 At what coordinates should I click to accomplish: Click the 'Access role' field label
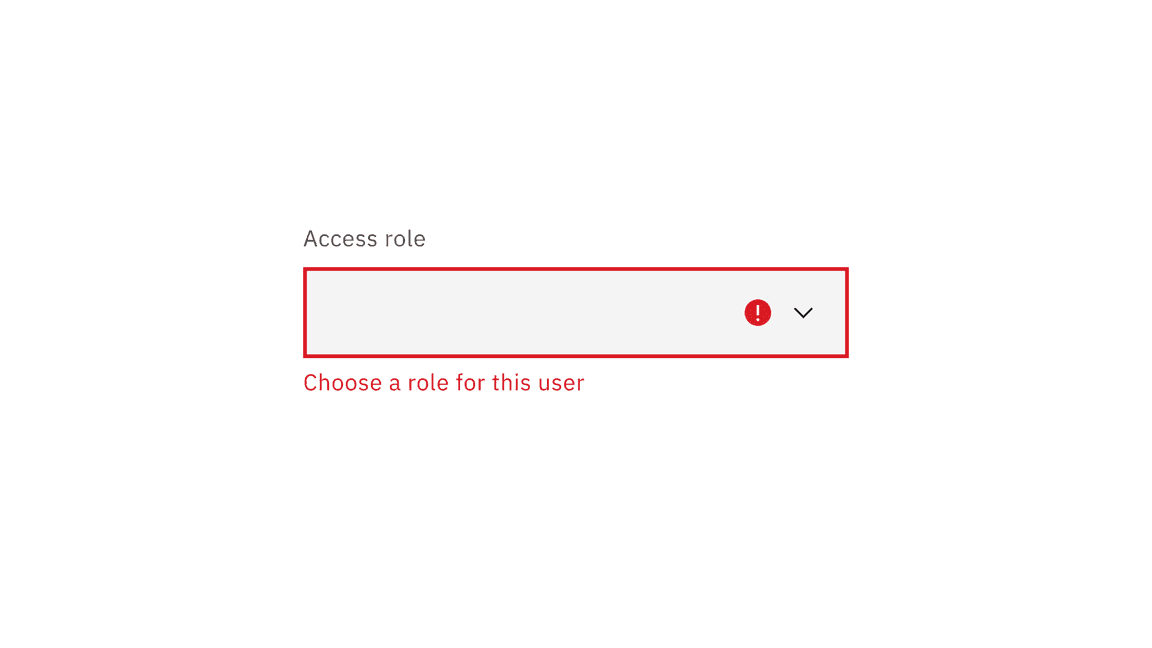[364, 238]
